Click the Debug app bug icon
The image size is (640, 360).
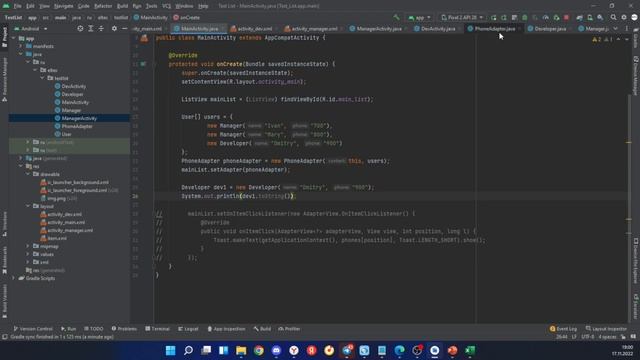525,18
